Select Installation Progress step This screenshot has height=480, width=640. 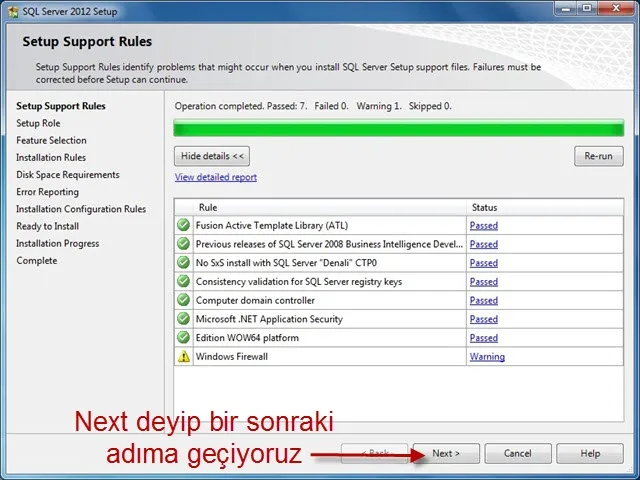point(58,243)
